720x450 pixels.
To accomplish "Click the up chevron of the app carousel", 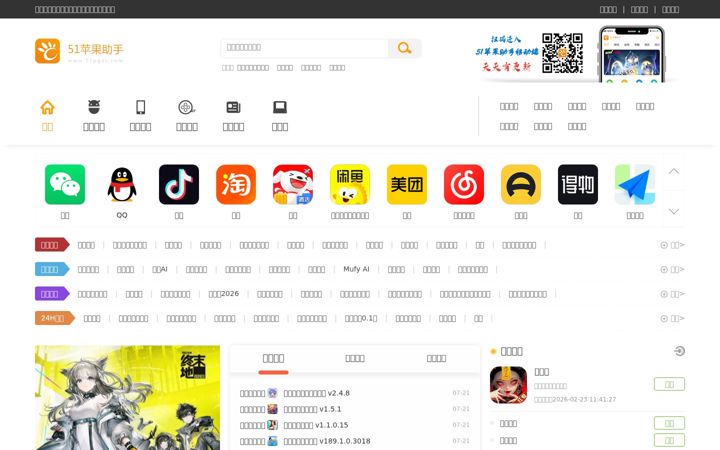I will 674,171.
